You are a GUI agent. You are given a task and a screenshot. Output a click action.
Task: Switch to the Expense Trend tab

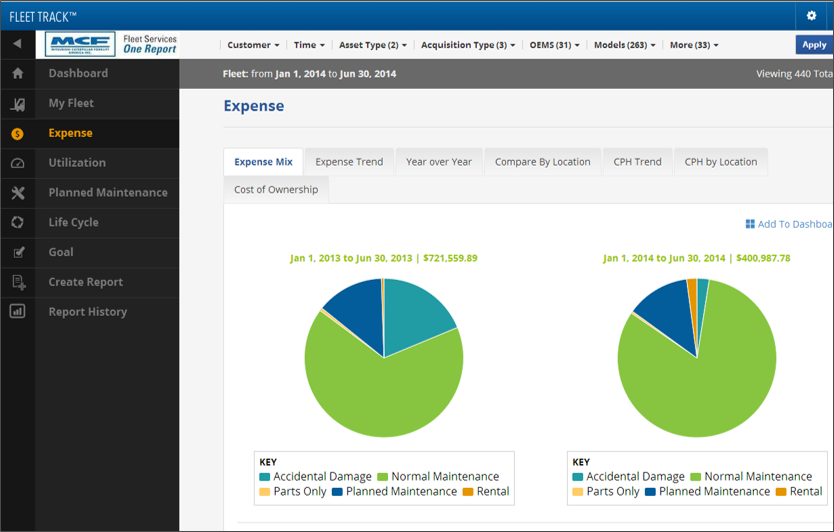click(x=349, y=162)
